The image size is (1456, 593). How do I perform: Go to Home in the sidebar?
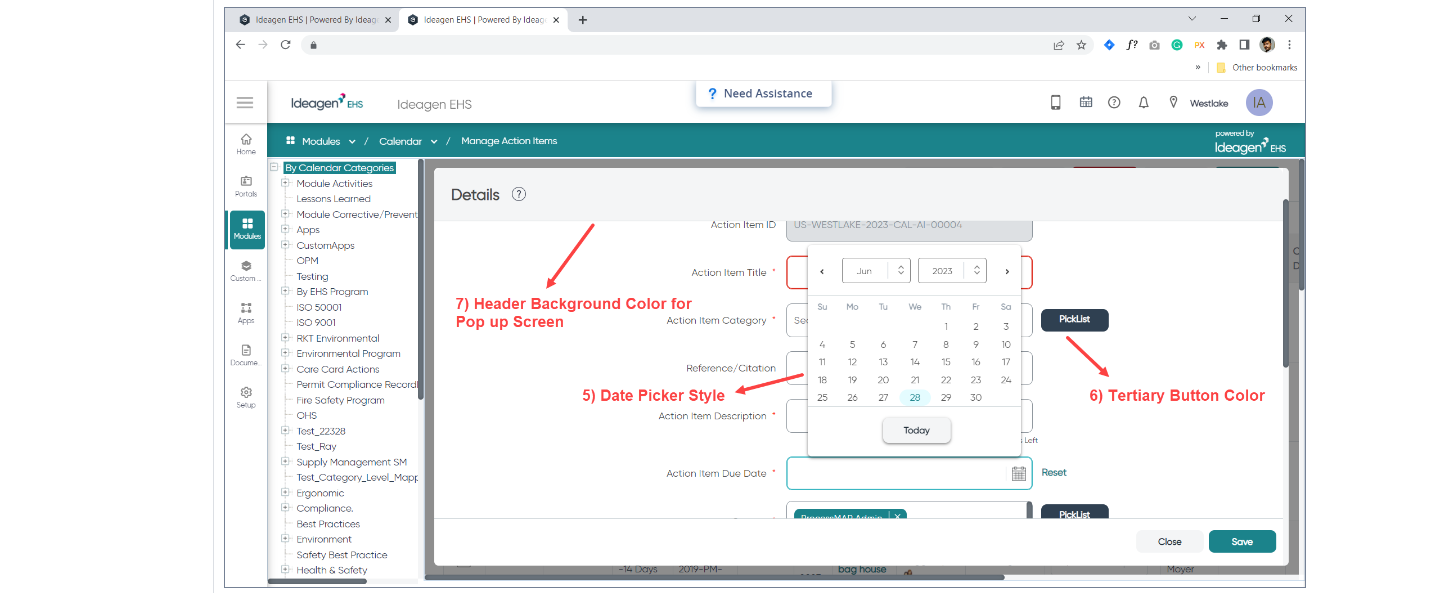[246, 144]
